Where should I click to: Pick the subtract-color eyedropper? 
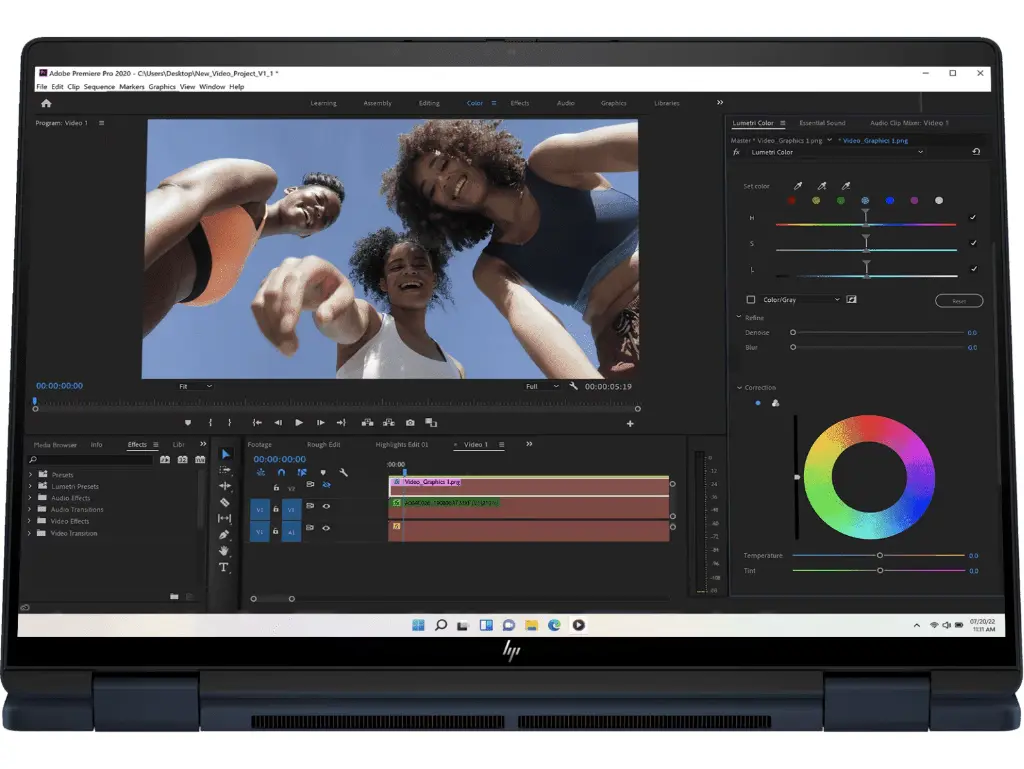coord(846,186)
